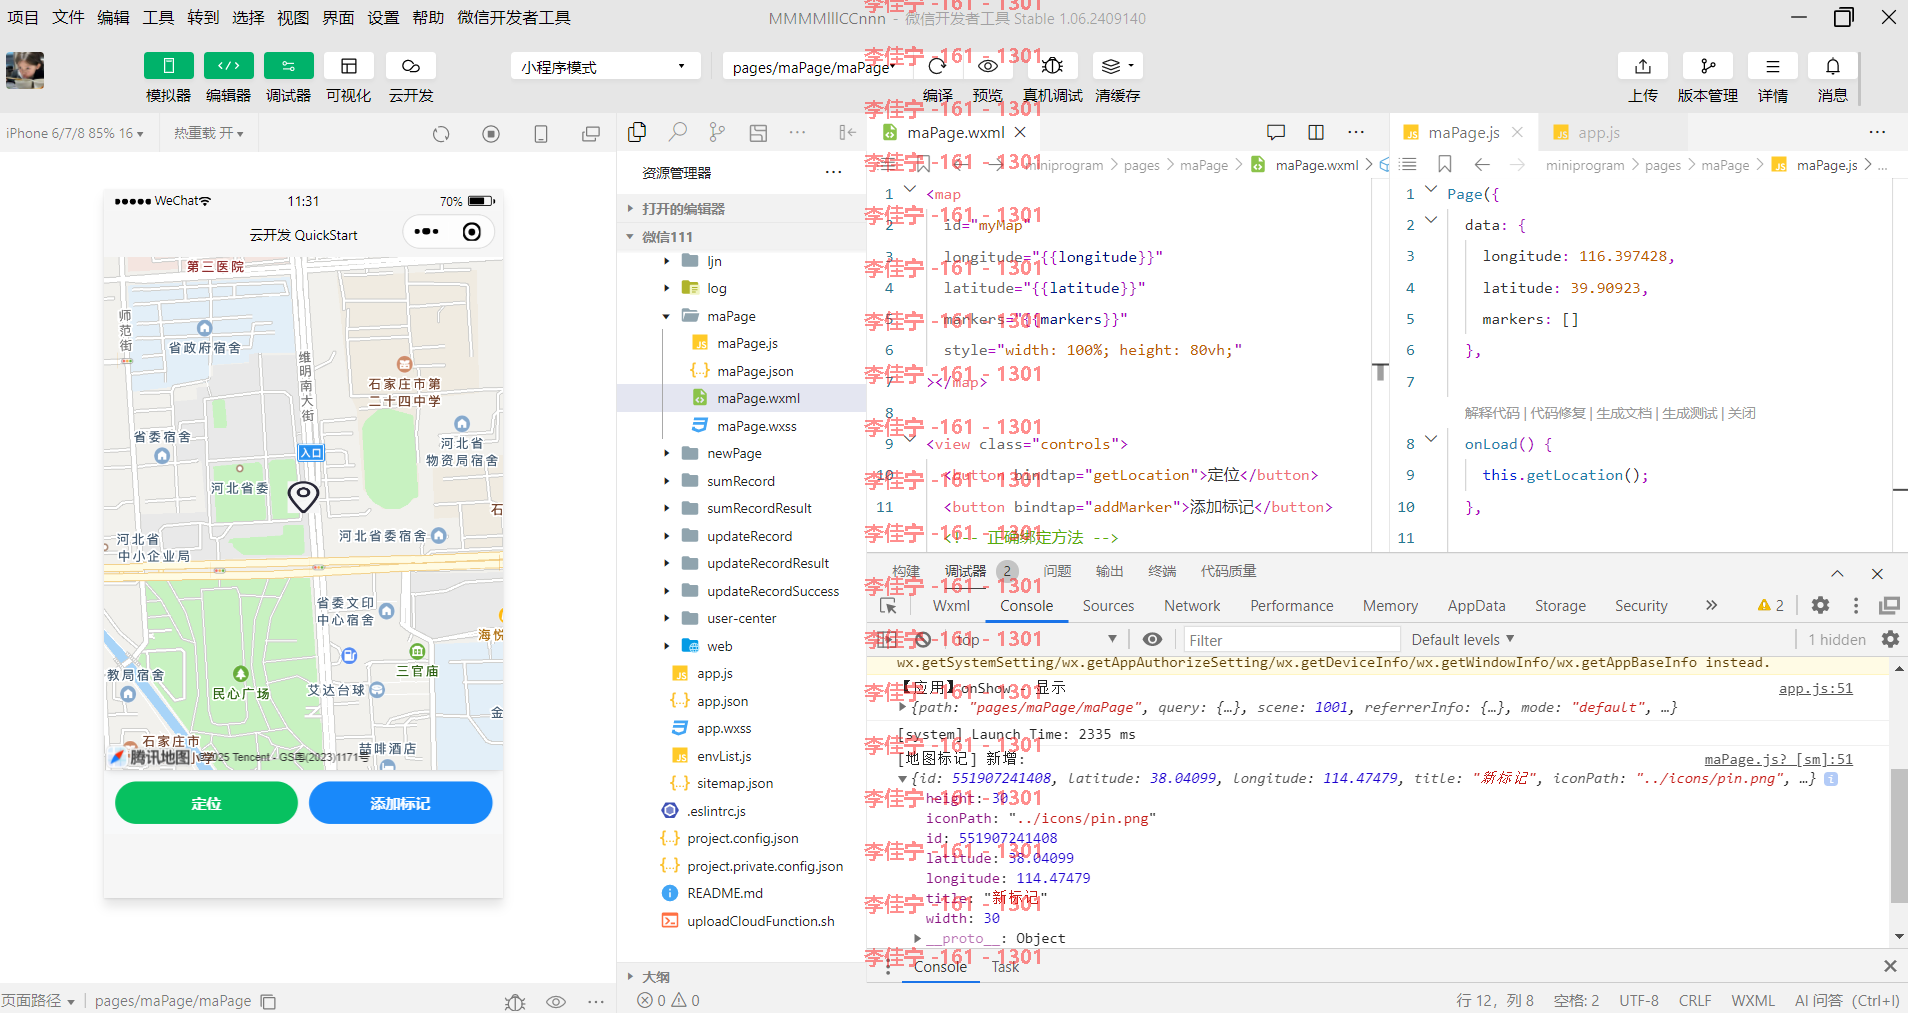Click the preview (预览) eye icon
The width and height of the screenshot is (1908, 1013).
tap(987, 66)
